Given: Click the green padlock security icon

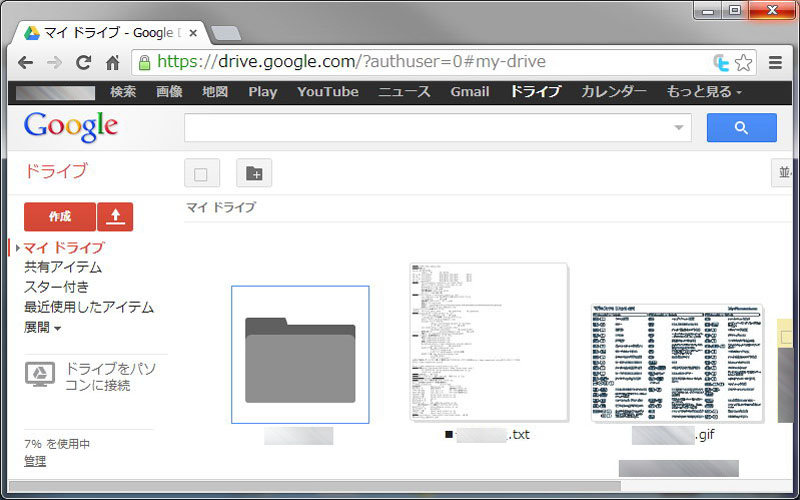Looking at the screenshot, I should point(145,63).
